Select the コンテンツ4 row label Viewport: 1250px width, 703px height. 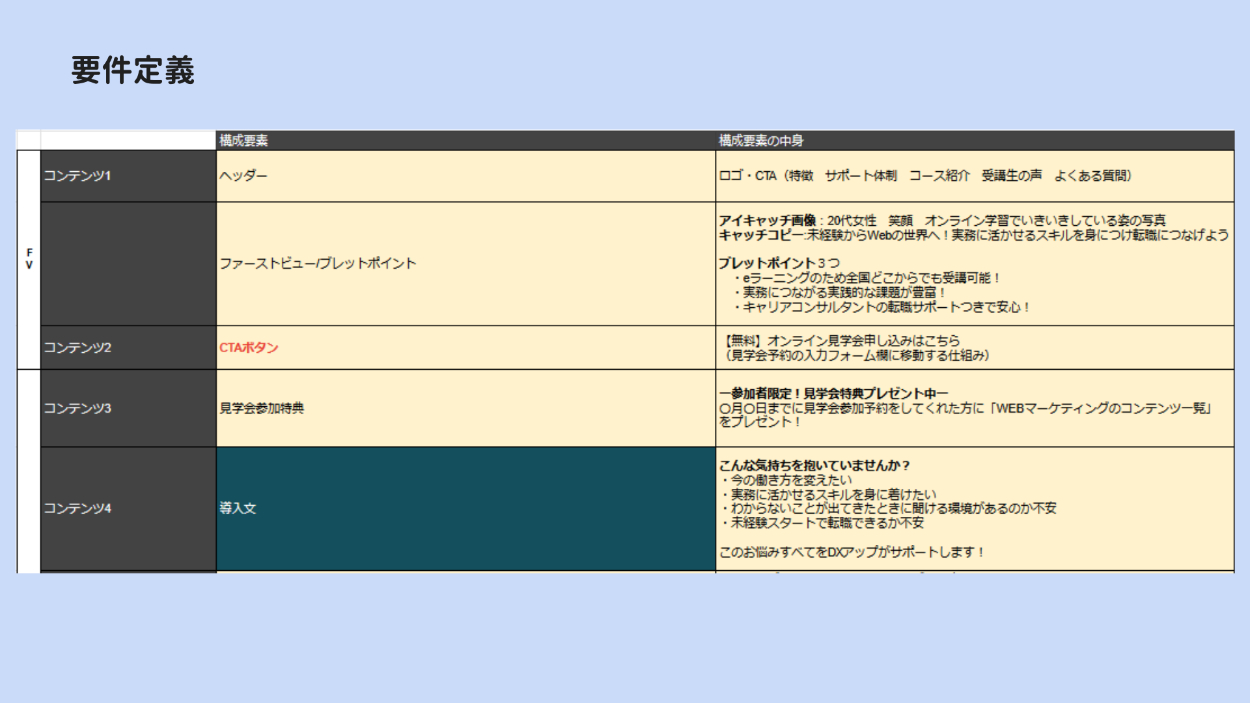77,509
